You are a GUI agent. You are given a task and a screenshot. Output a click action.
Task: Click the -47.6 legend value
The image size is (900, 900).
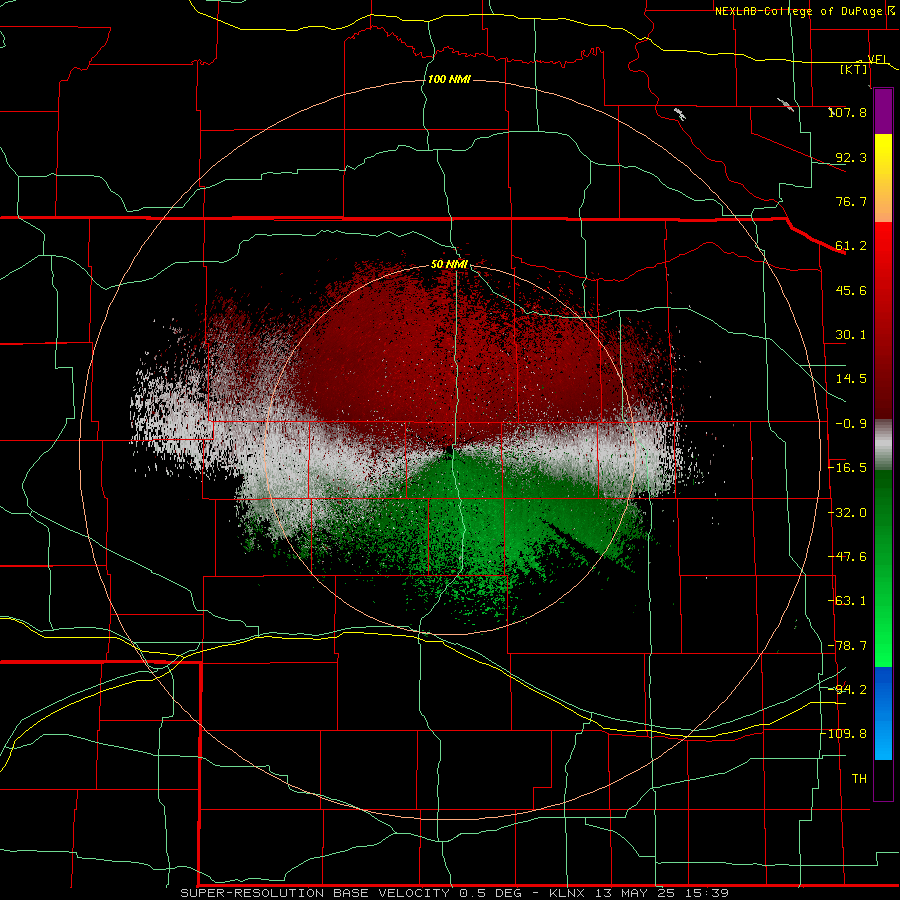coord(848,557)
